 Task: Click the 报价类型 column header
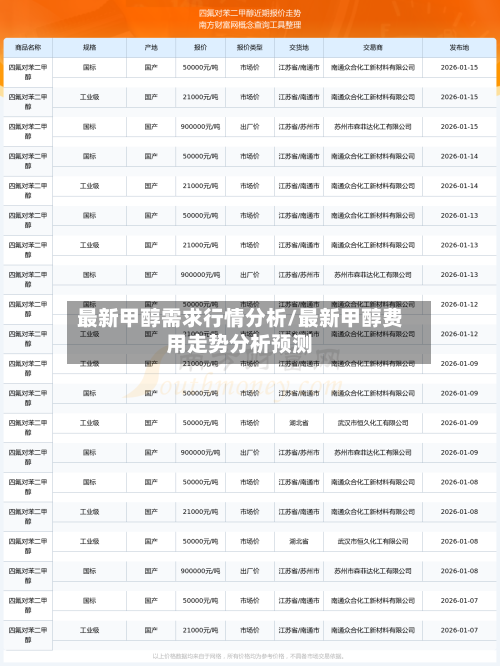249,48
